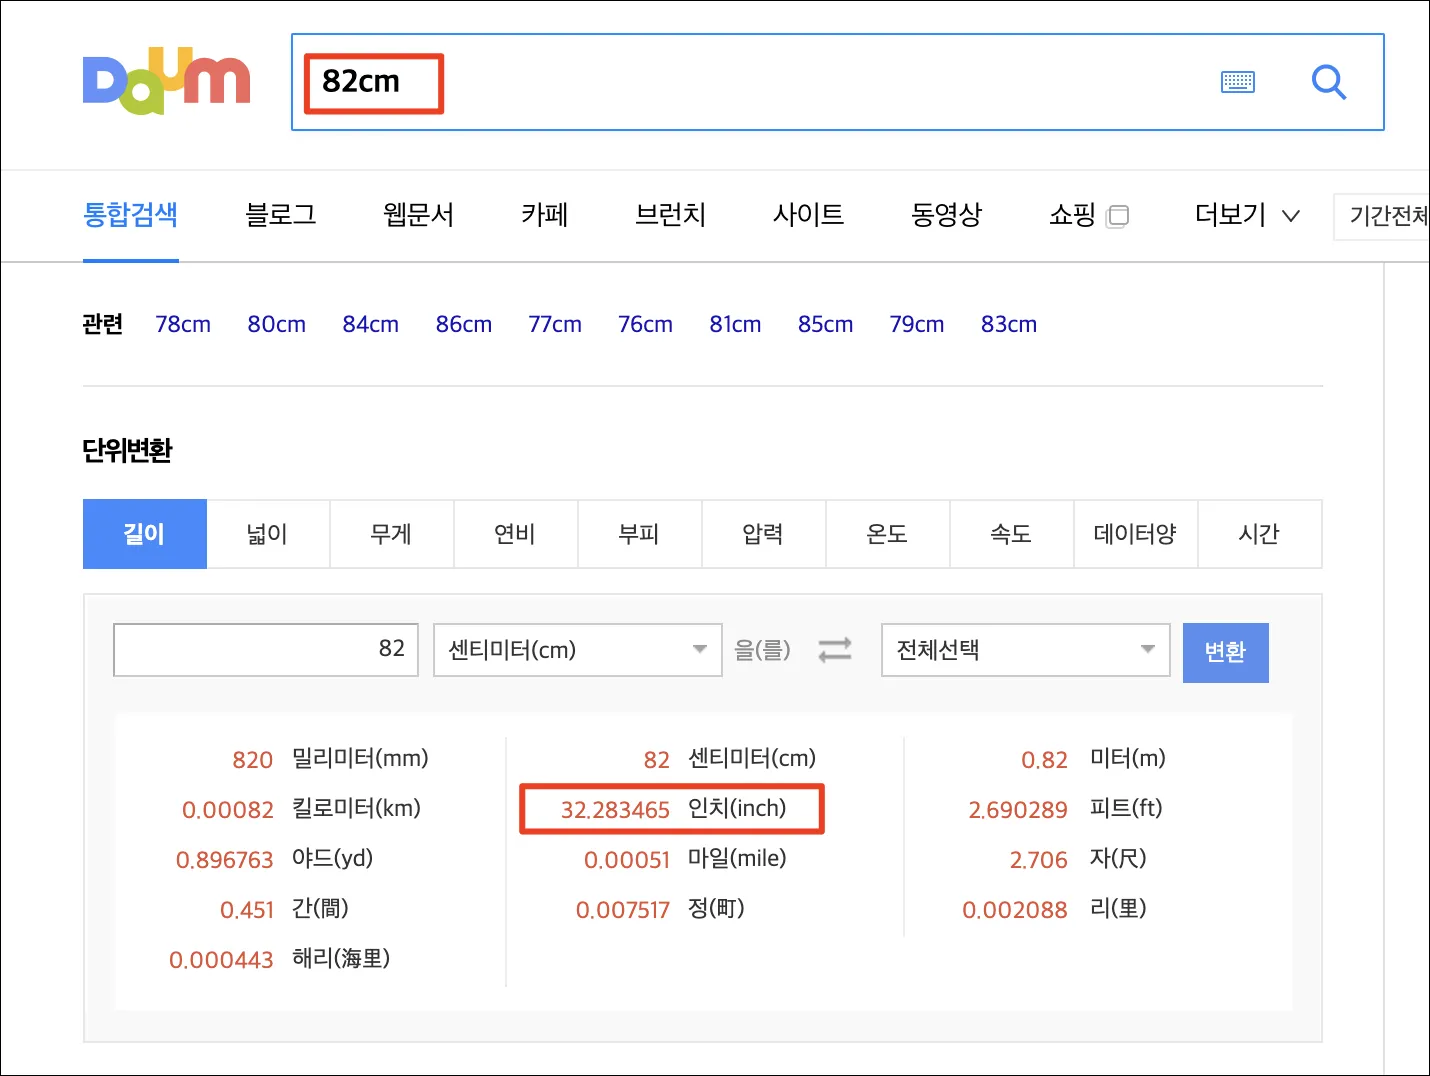The width and height of the screenshot is (1430, 1076).
Task: Open the on-screen keyboard icon
Action: [1238, 82]
